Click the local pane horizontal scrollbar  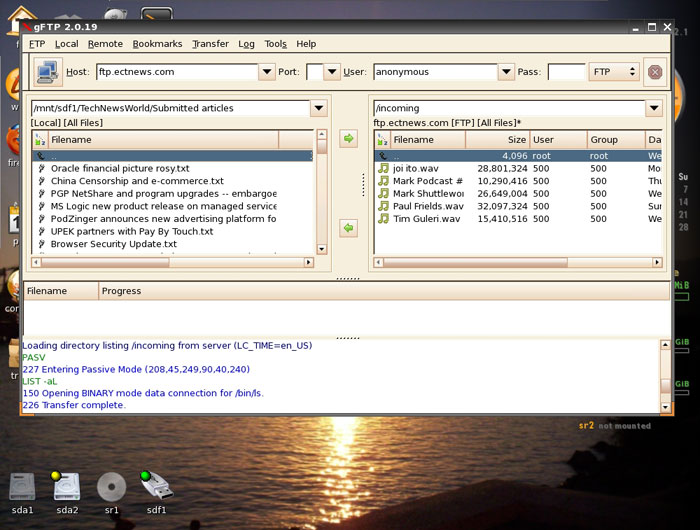coord(172,263)
